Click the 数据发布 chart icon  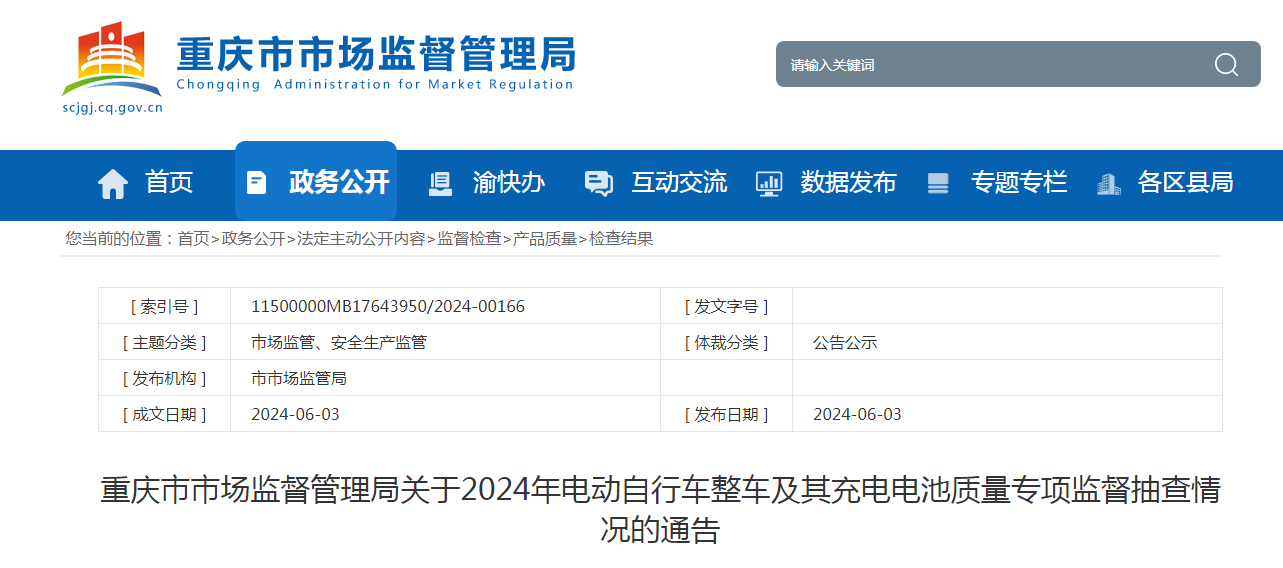tap(769, 183)
